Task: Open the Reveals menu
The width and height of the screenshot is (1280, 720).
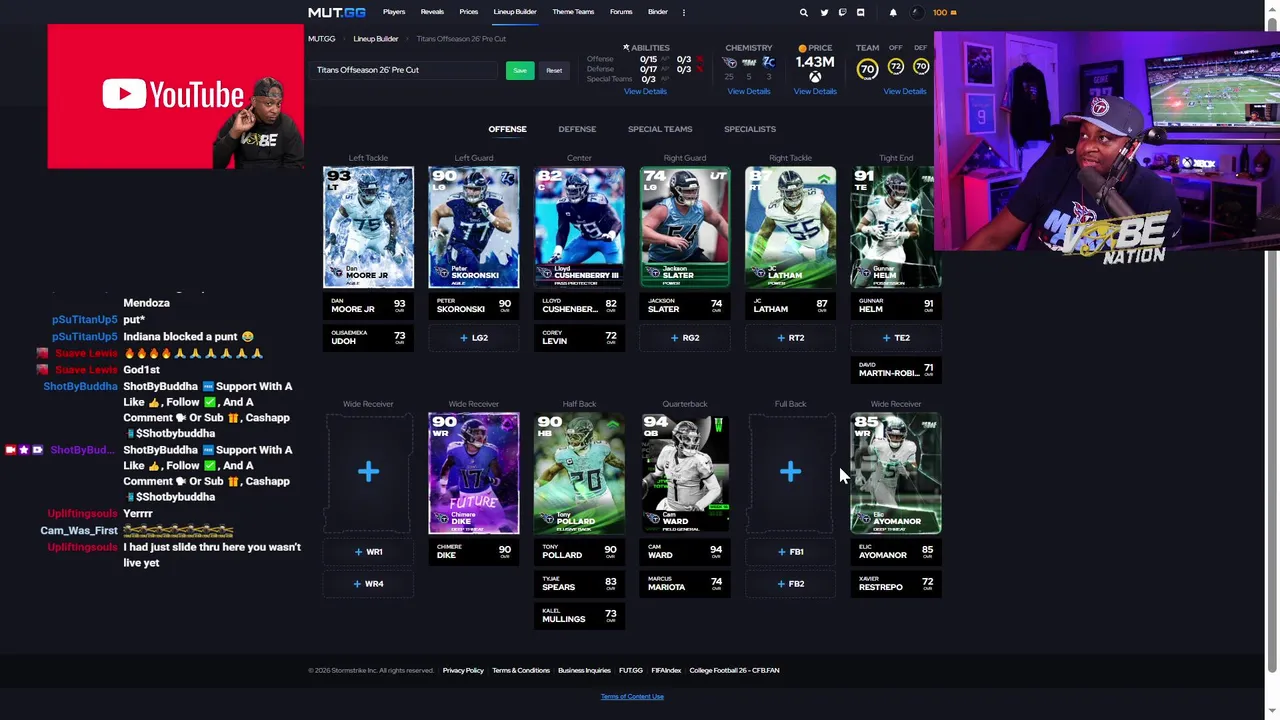Action: coord(432,12)
